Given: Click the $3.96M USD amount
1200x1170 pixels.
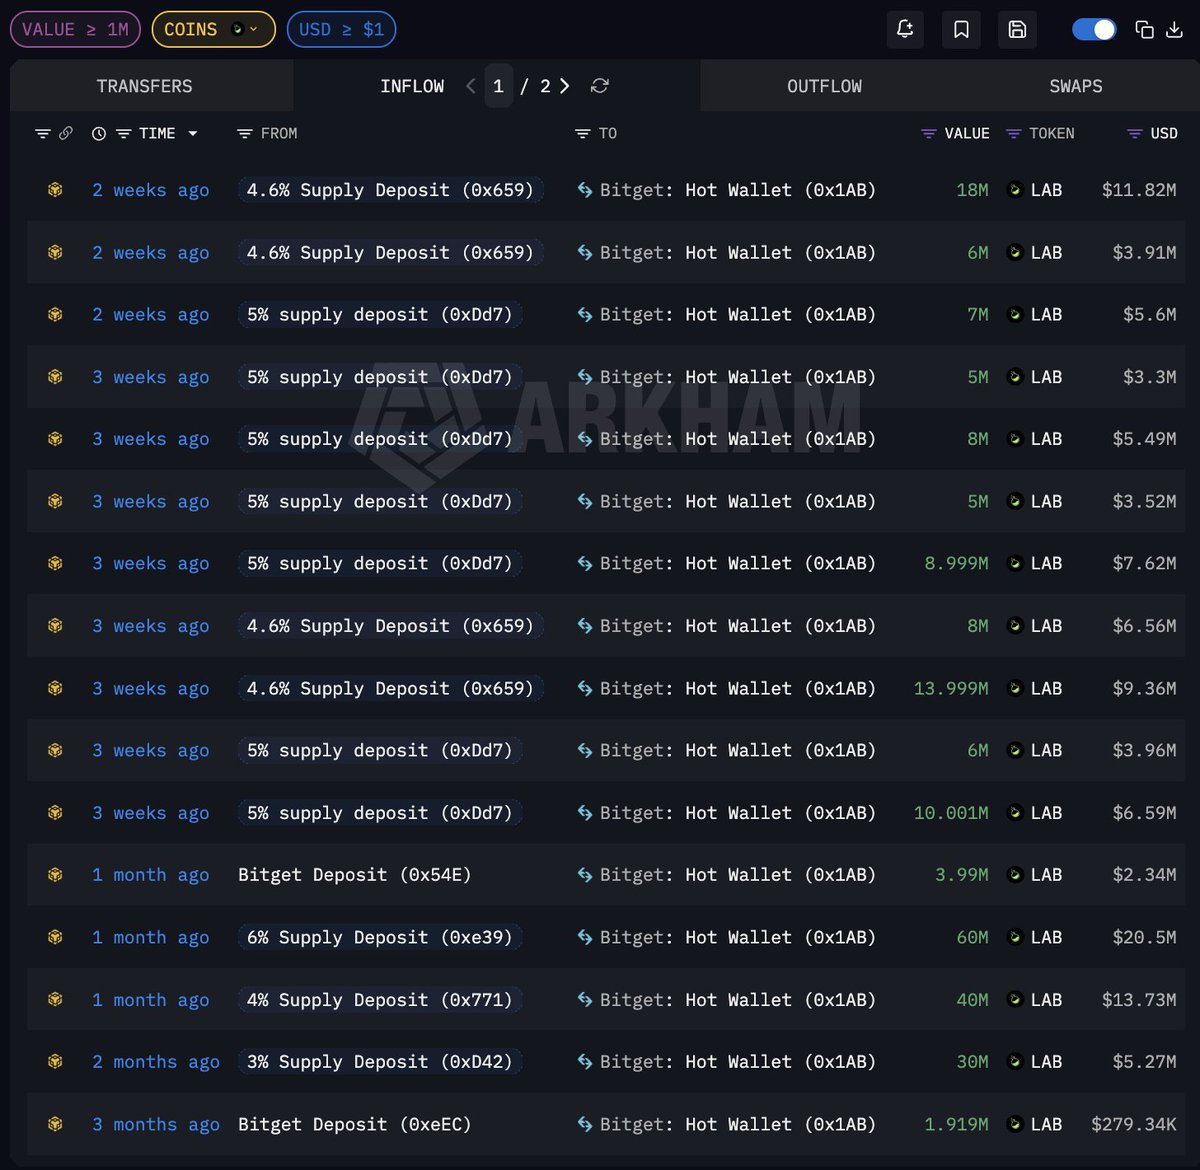Looking at the screenshot, I should click(1144, 750).
